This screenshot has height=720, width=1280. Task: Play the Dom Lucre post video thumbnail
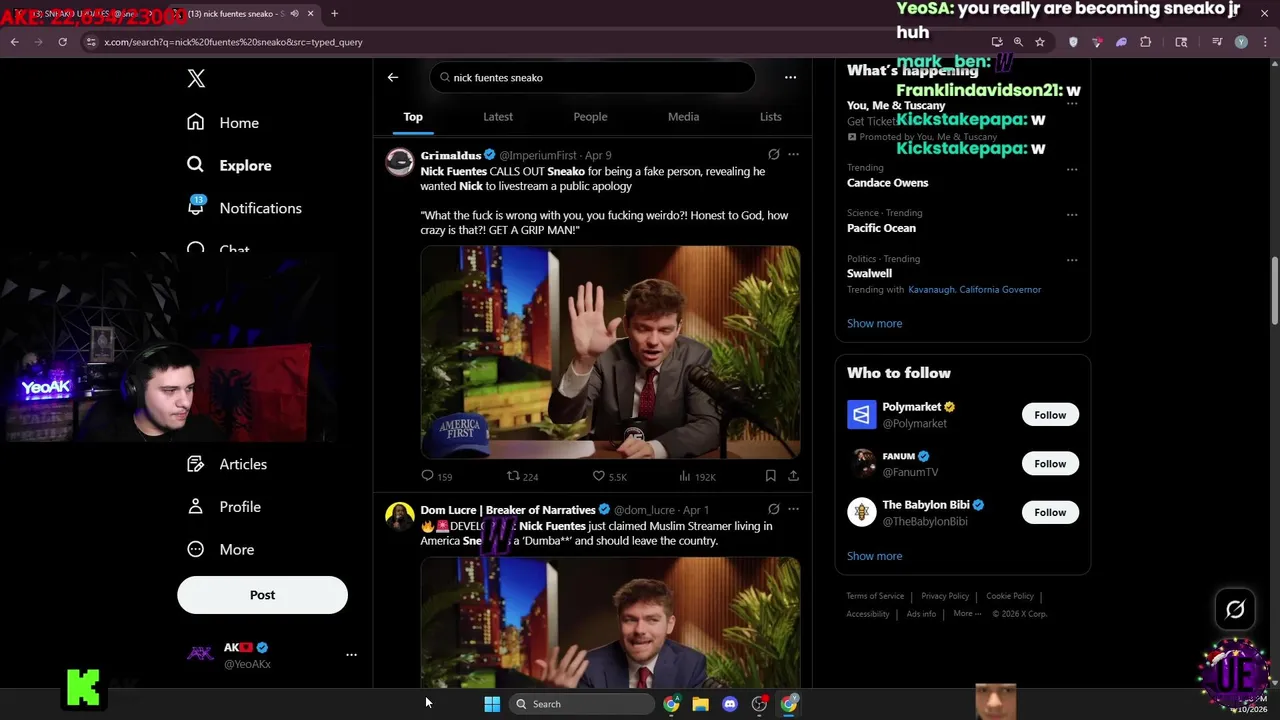pos(610,623)
